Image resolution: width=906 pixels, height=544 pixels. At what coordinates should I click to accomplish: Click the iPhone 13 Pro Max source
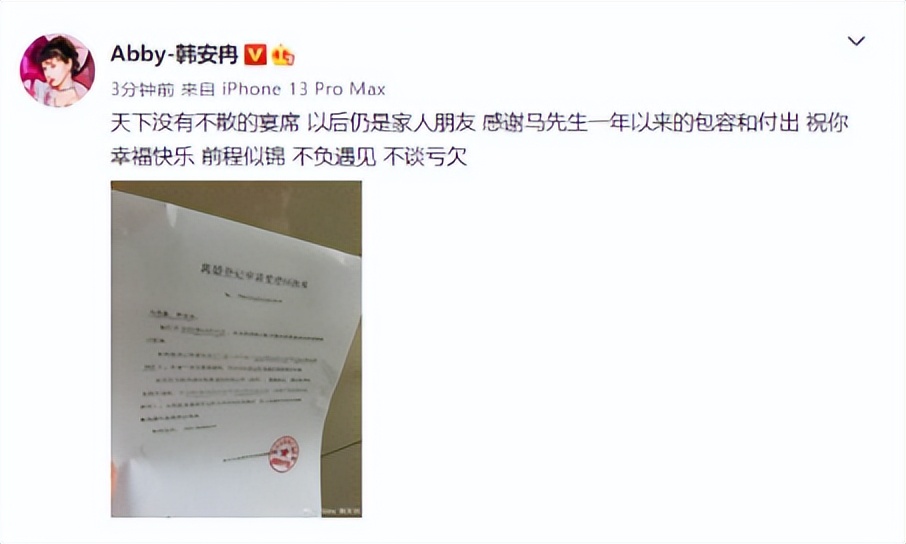click(304, 89)
